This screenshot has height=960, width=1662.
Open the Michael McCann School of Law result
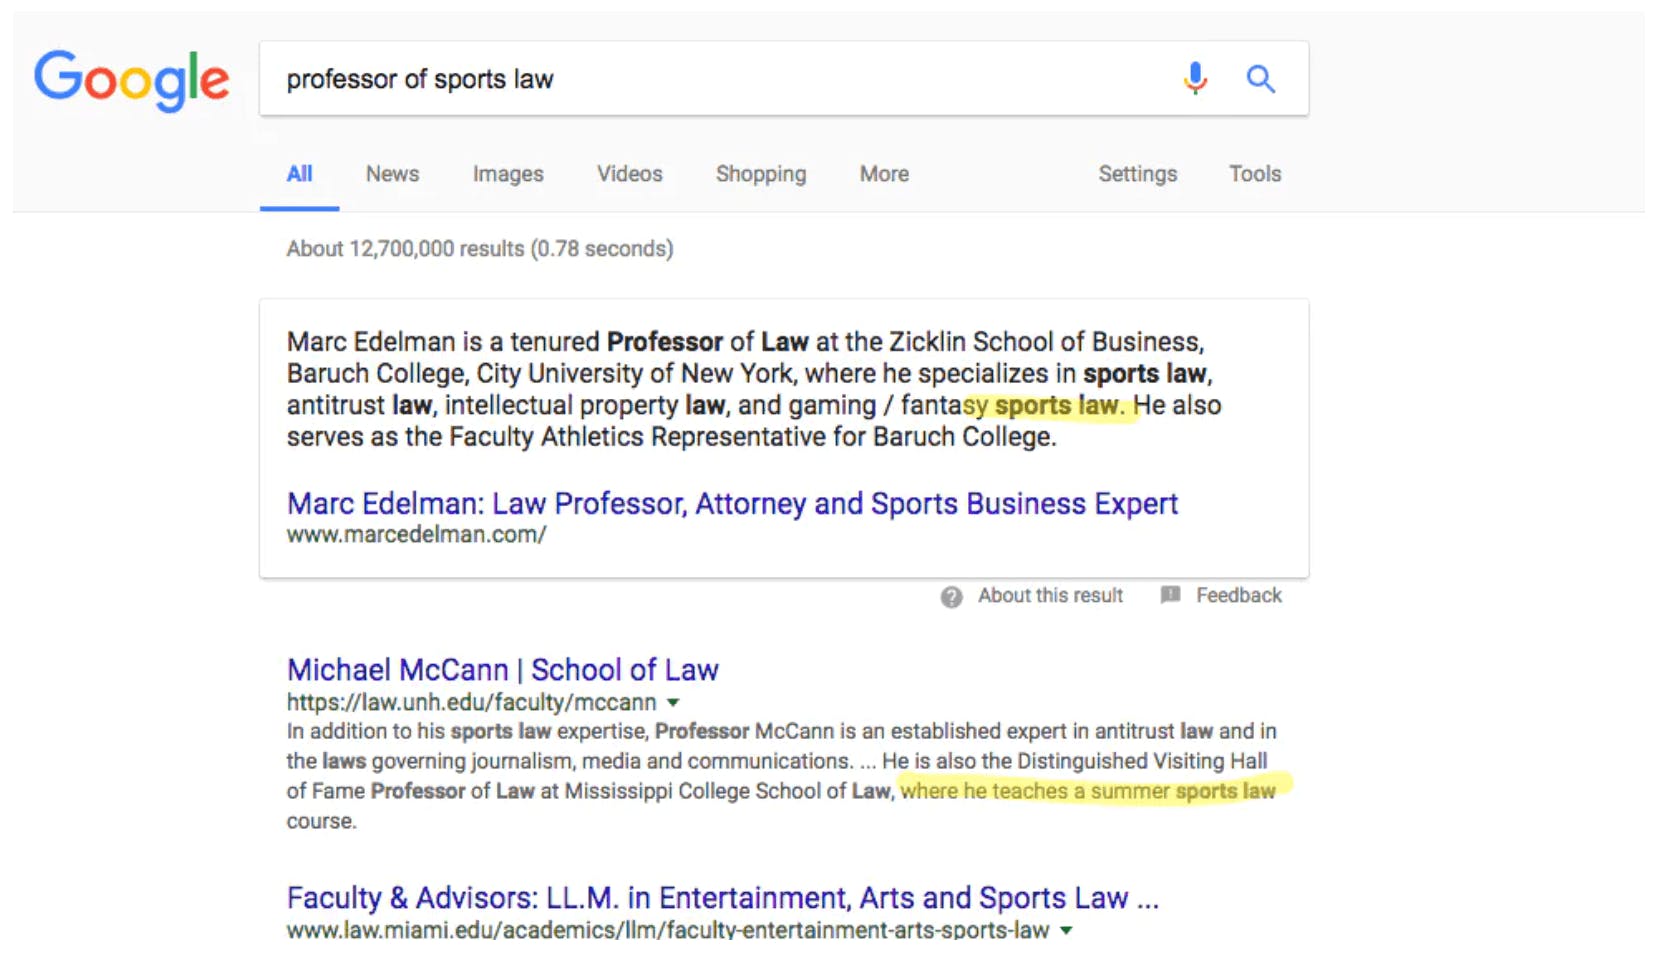click(502, 670)
